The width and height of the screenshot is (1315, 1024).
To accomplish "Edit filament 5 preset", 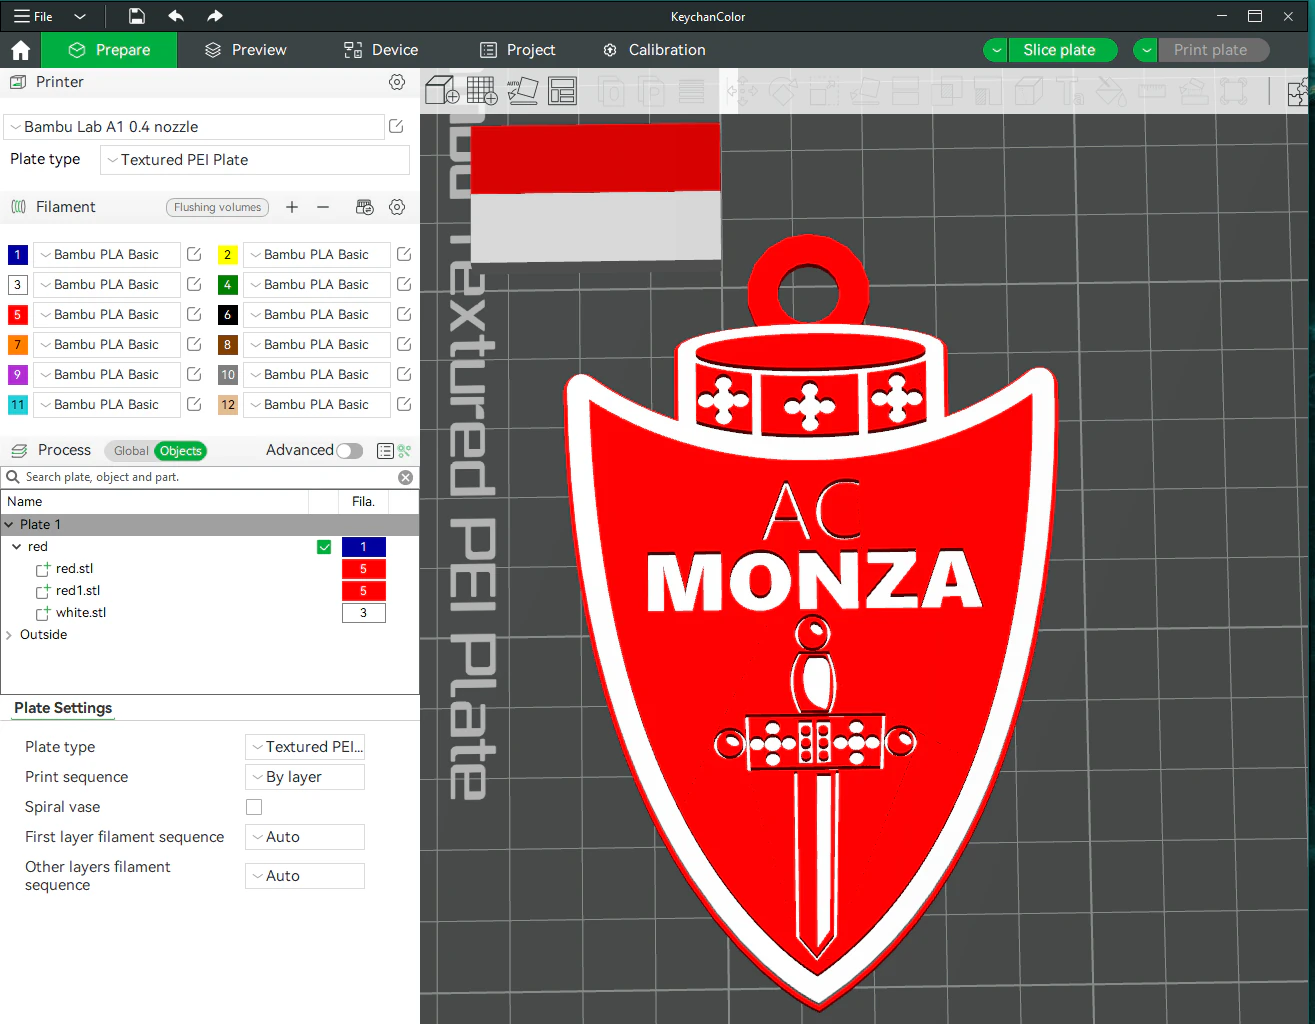I will (x=194, y=314).
